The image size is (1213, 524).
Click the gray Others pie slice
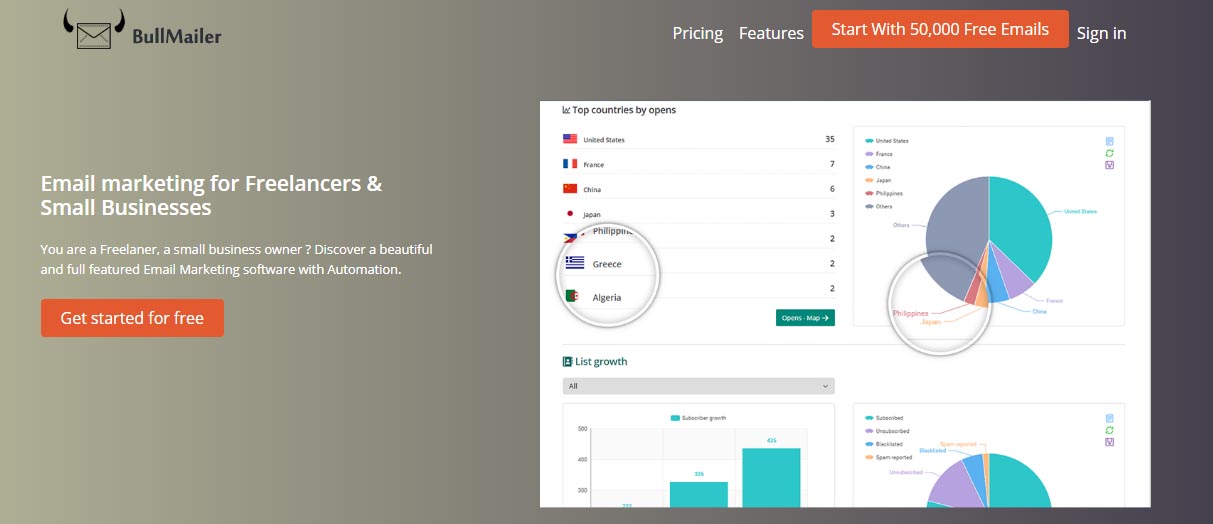[952, 225]
